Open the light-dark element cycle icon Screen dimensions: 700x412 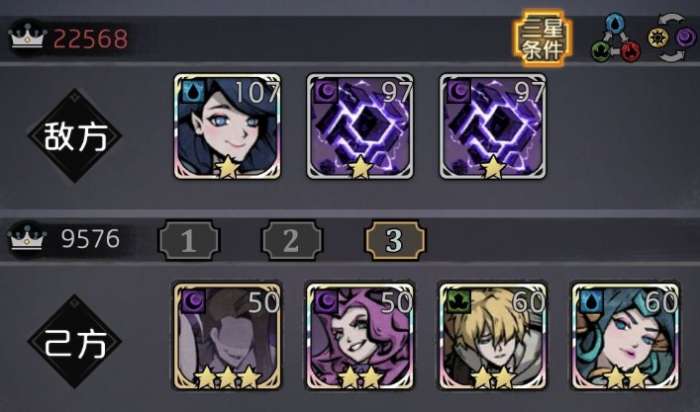click(x=671, y=38)
